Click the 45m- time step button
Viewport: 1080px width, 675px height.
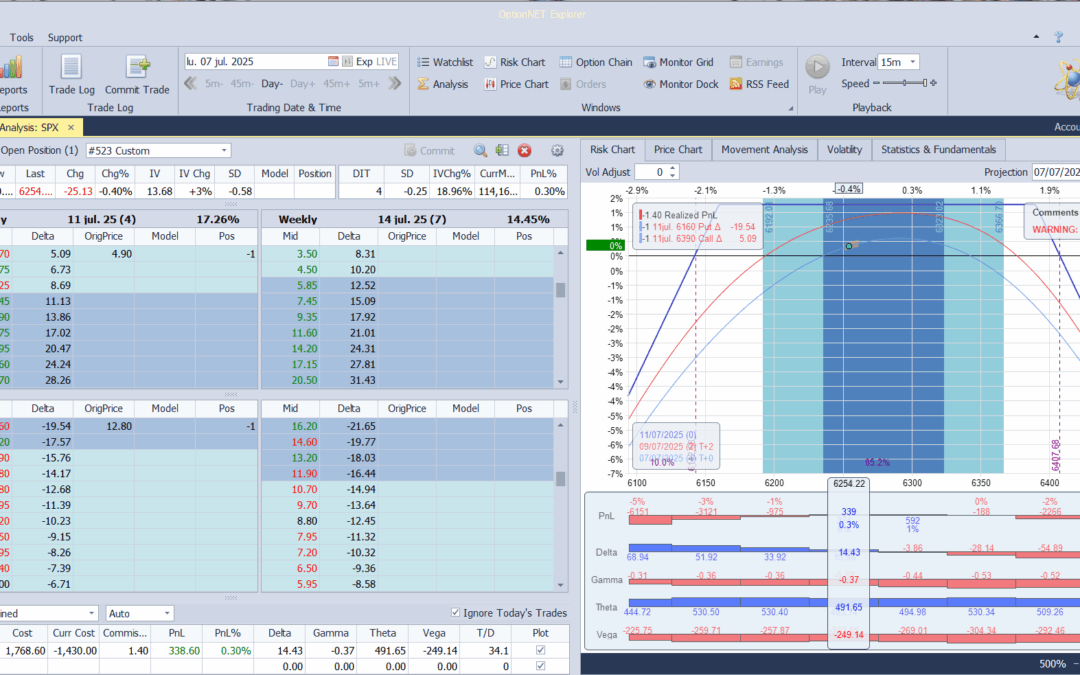coord(242,83)
